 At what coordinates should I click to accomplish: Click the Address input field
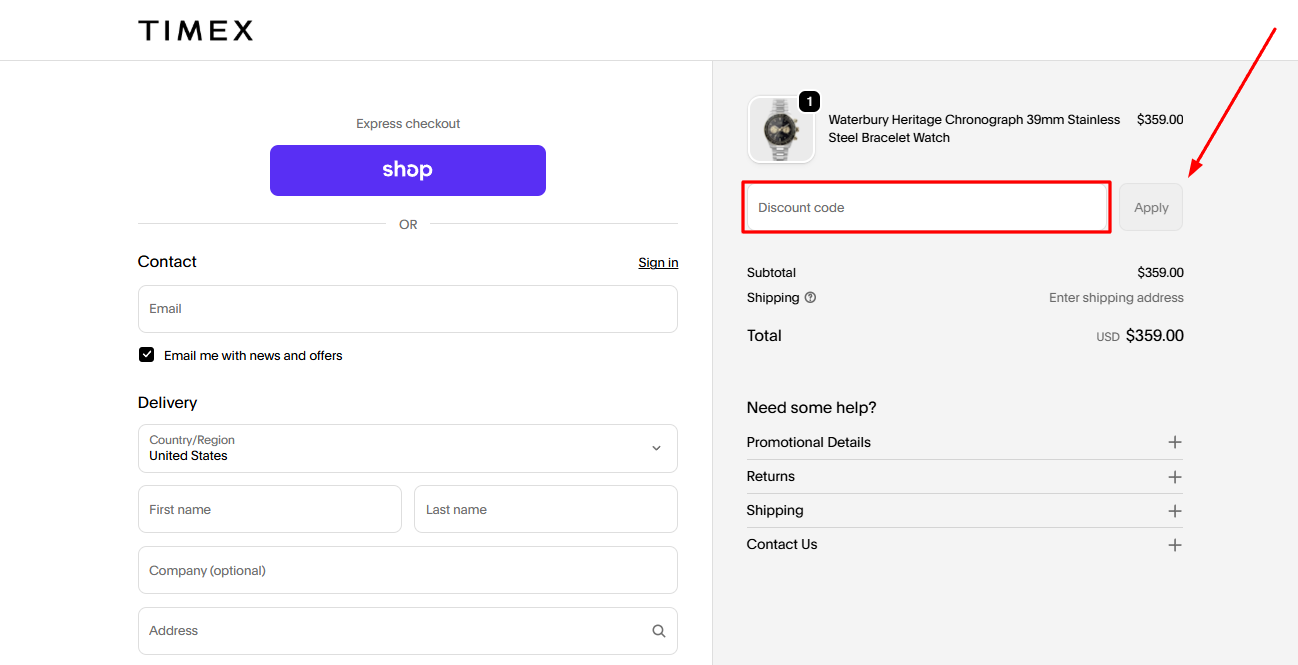pos(408,631)
